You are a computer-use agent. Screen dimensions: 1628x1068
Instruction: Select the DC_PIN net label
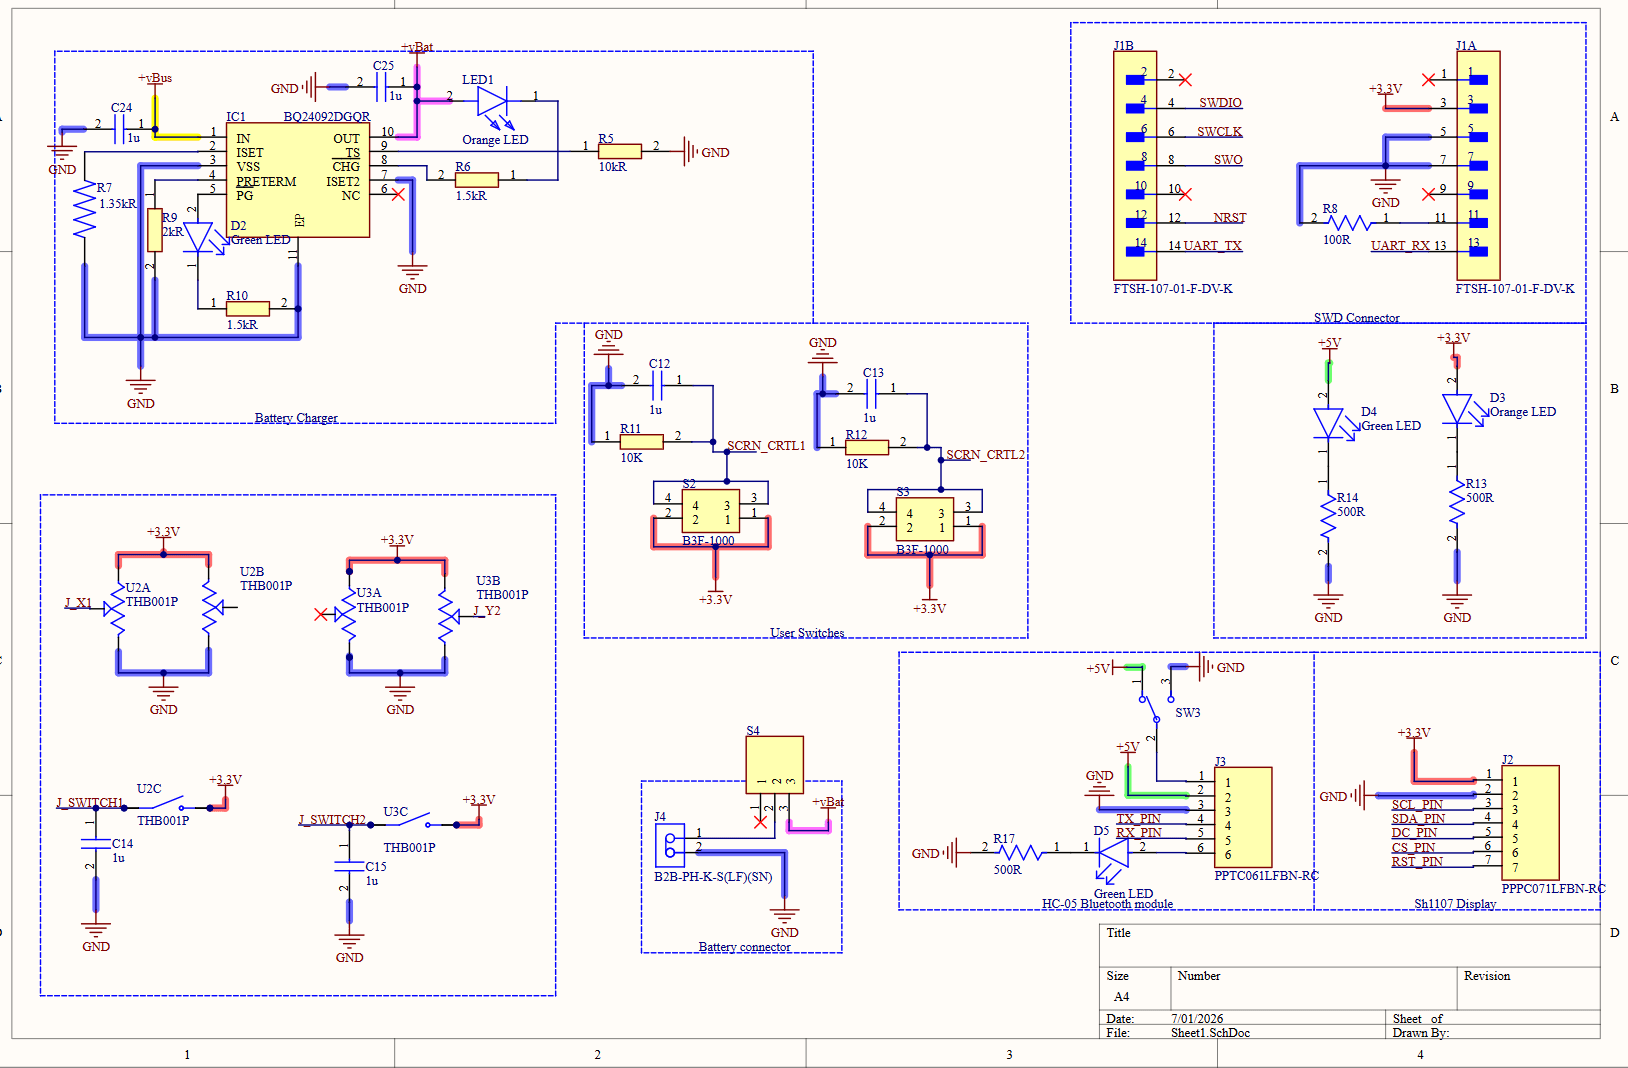coord(1414,833)
